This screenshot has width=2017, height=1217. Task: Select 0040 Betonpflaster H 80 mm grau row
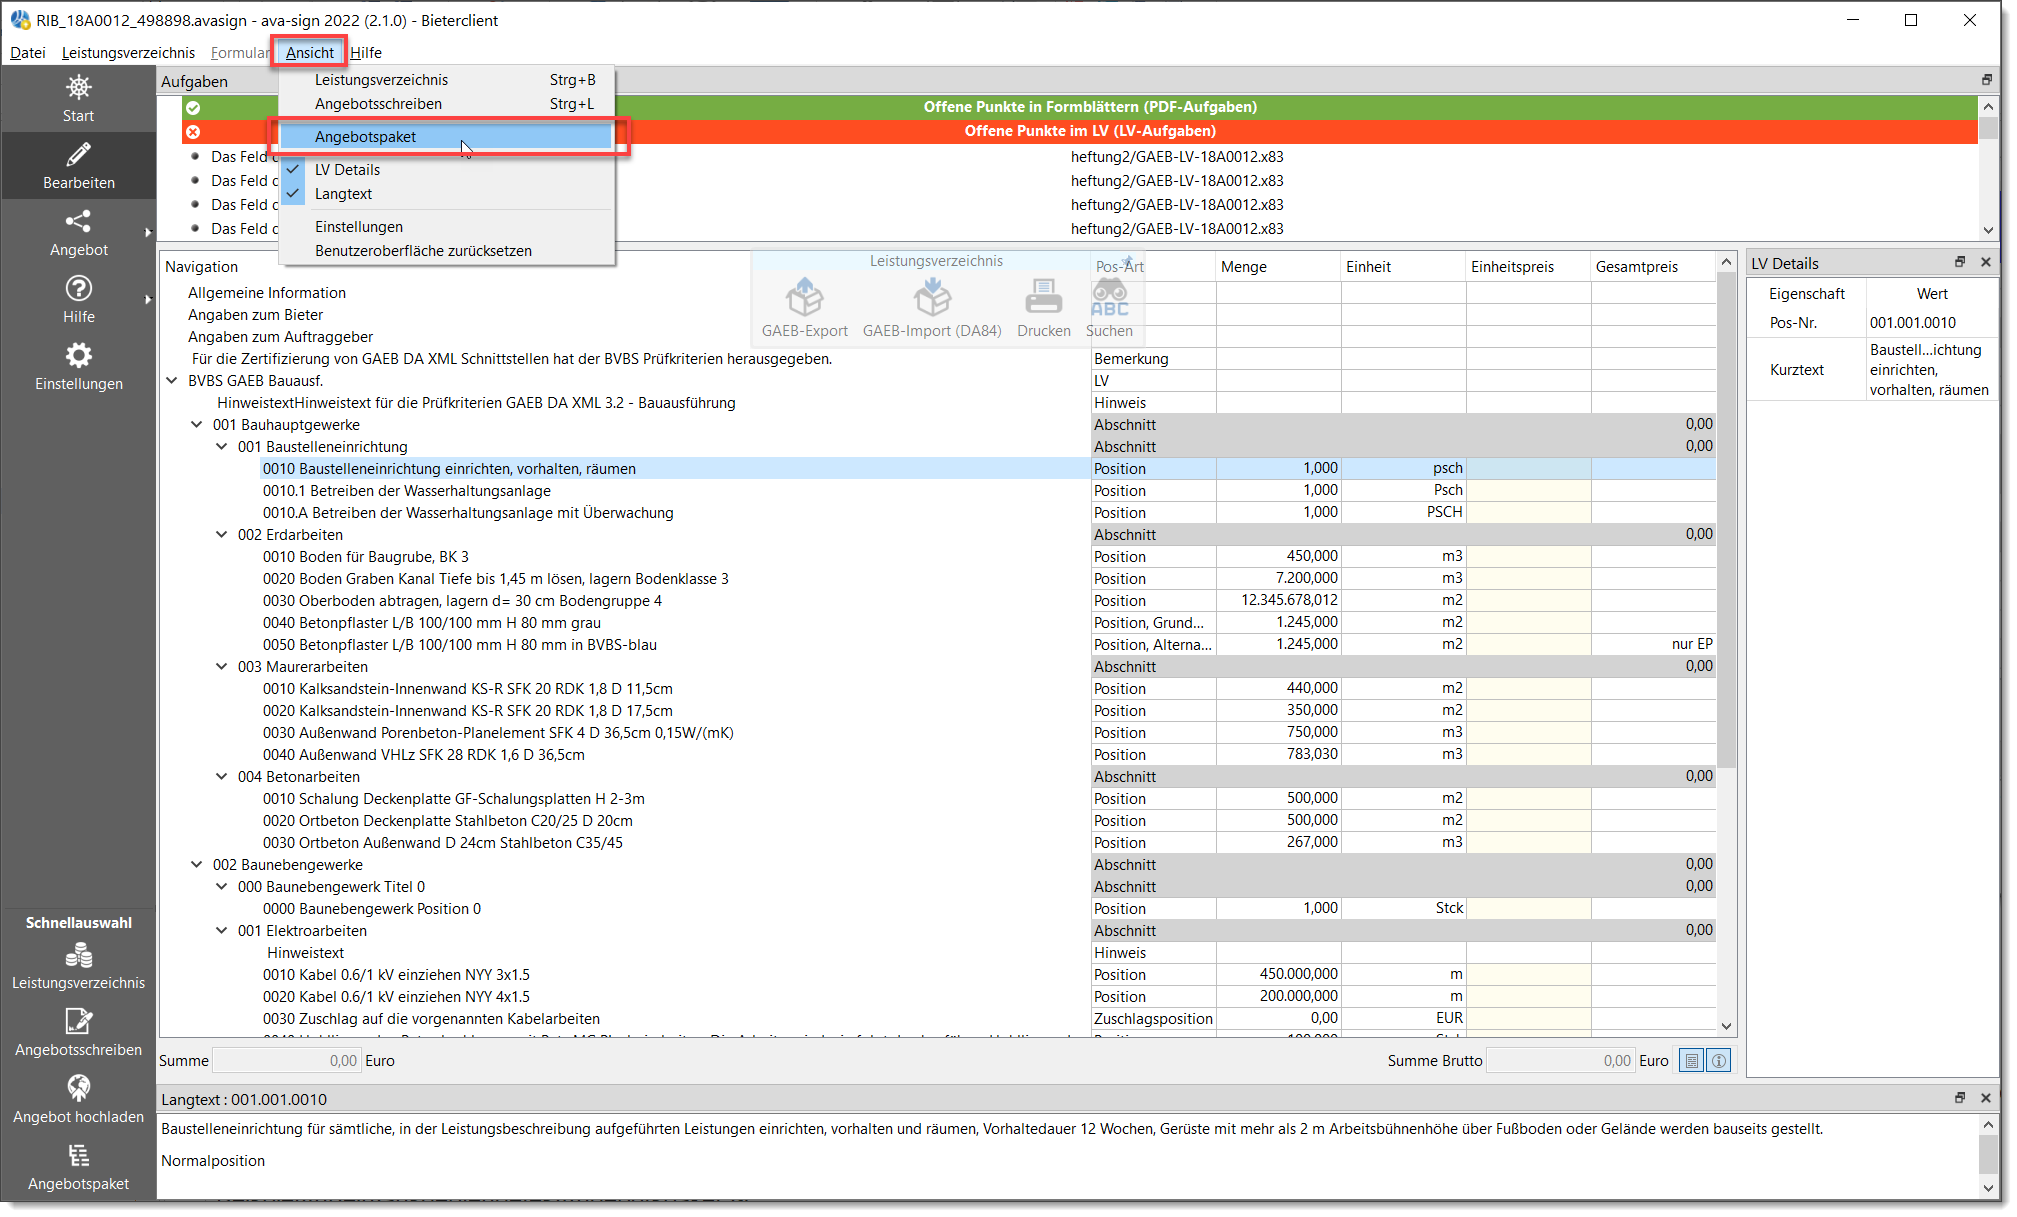[431, 623]
